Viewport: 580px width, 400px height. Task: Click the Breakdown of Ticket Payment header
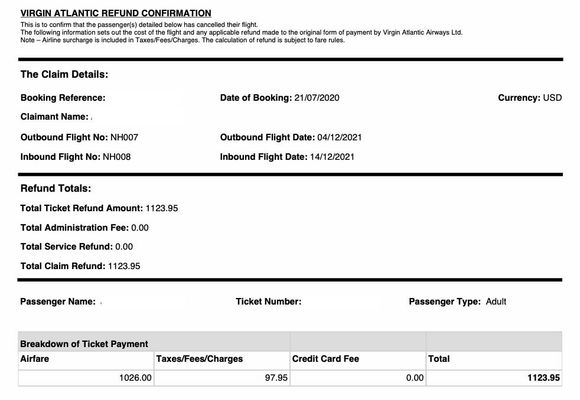pyautogui.click(x=84, y=344)
